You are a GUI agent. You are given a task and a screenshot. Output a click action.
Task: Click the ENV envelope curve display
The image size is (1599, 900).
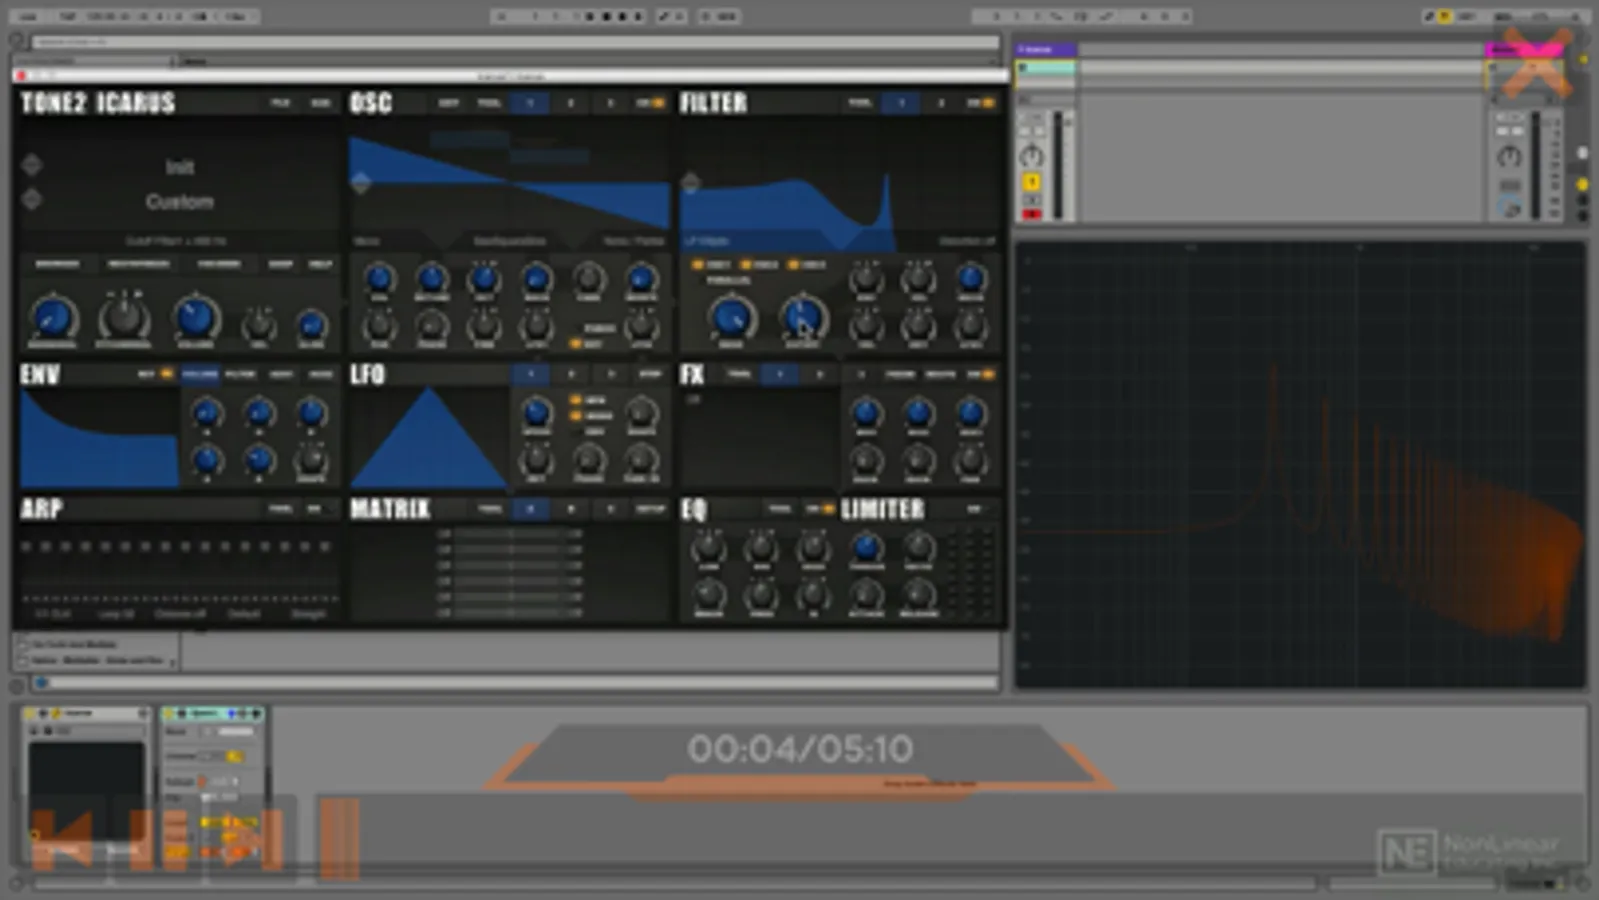[x=99, y=438]
